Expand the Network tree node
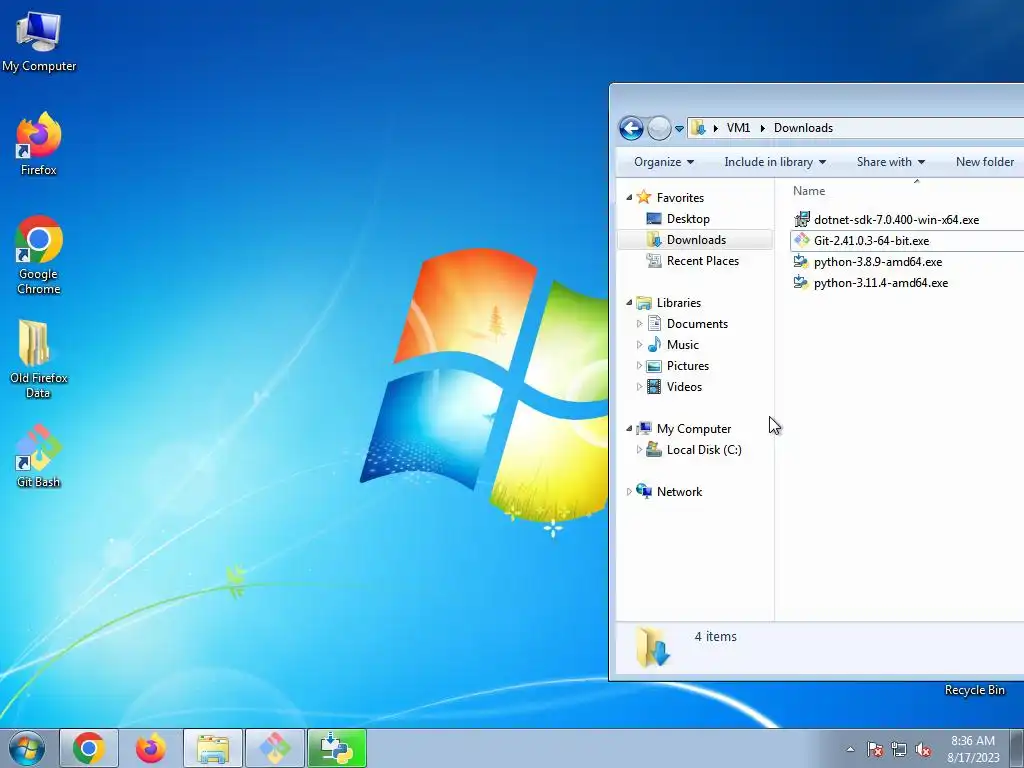The image size is (1024, 768). [x=629, y=491]
